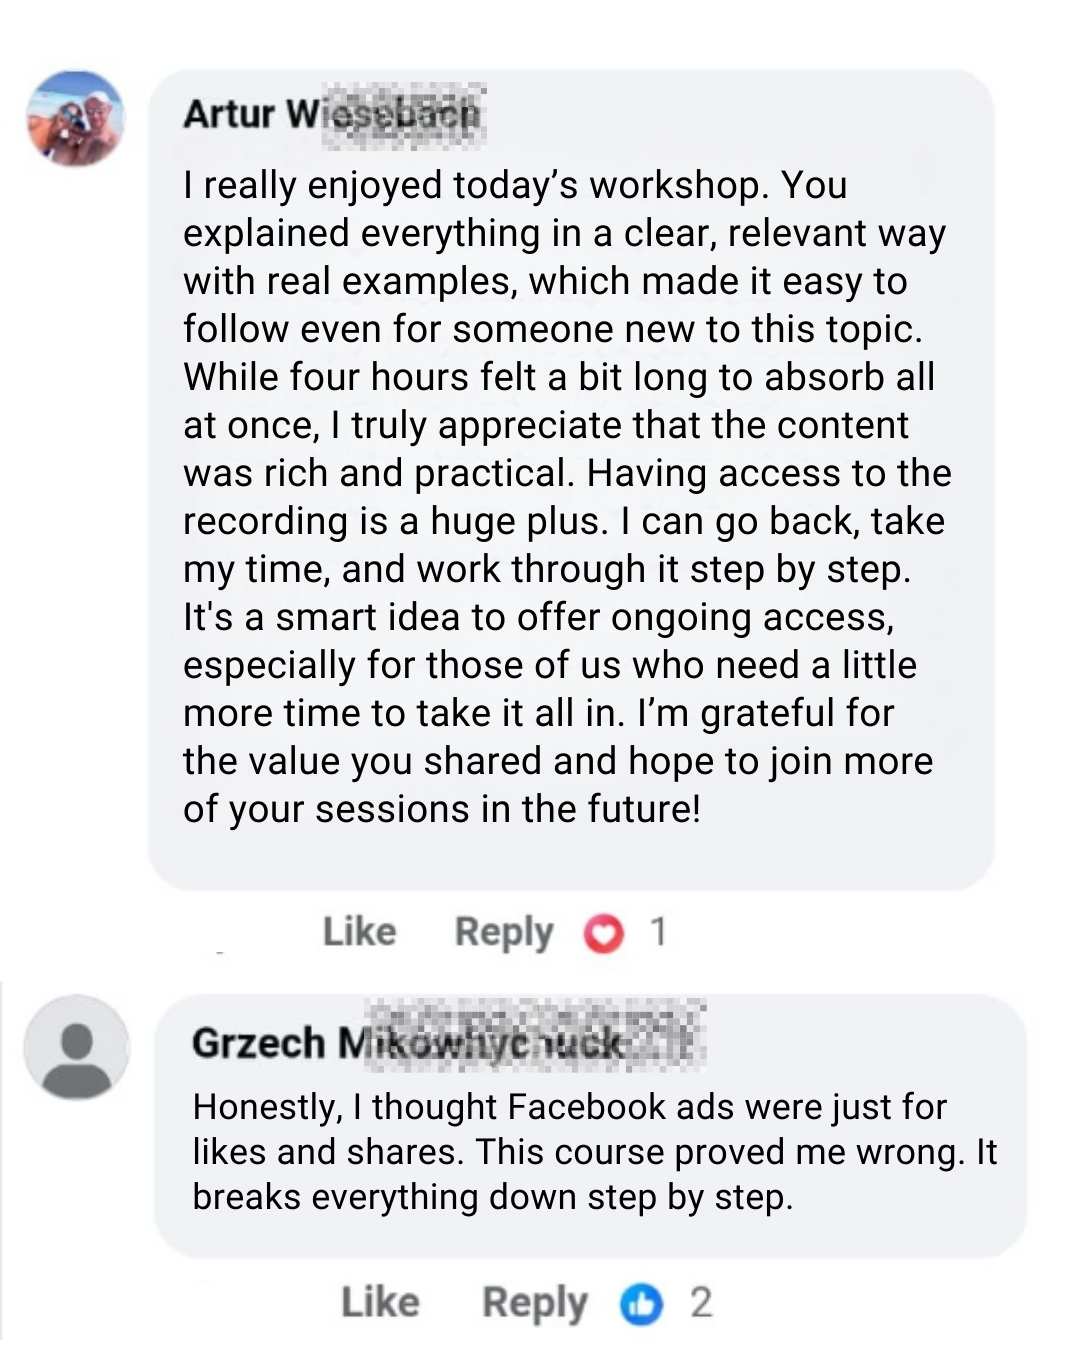
Task: Open reaction count "2" on Grzech's comment
Action: 701,1303
